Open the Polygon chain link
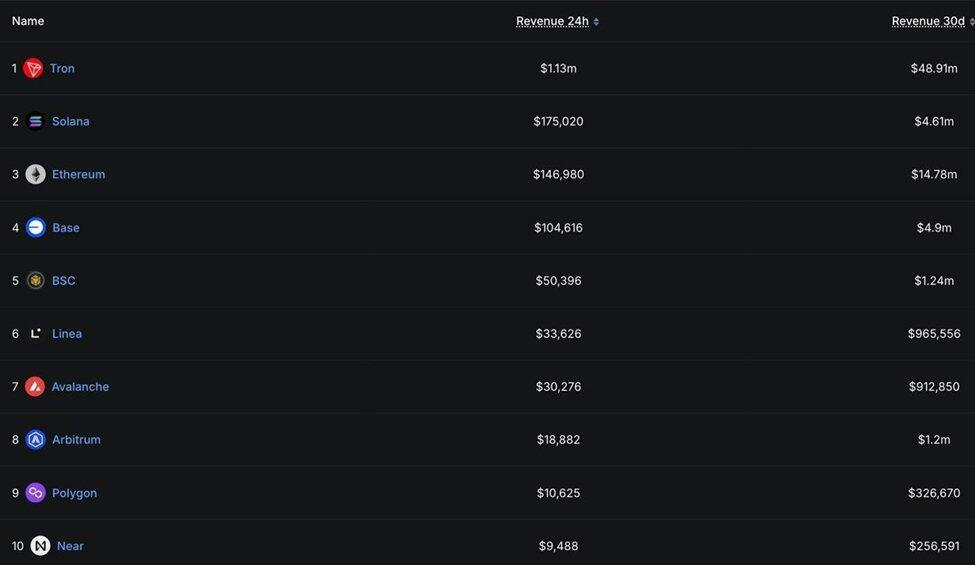This screenshot has height=565, width=975. [x=75, y=493]
